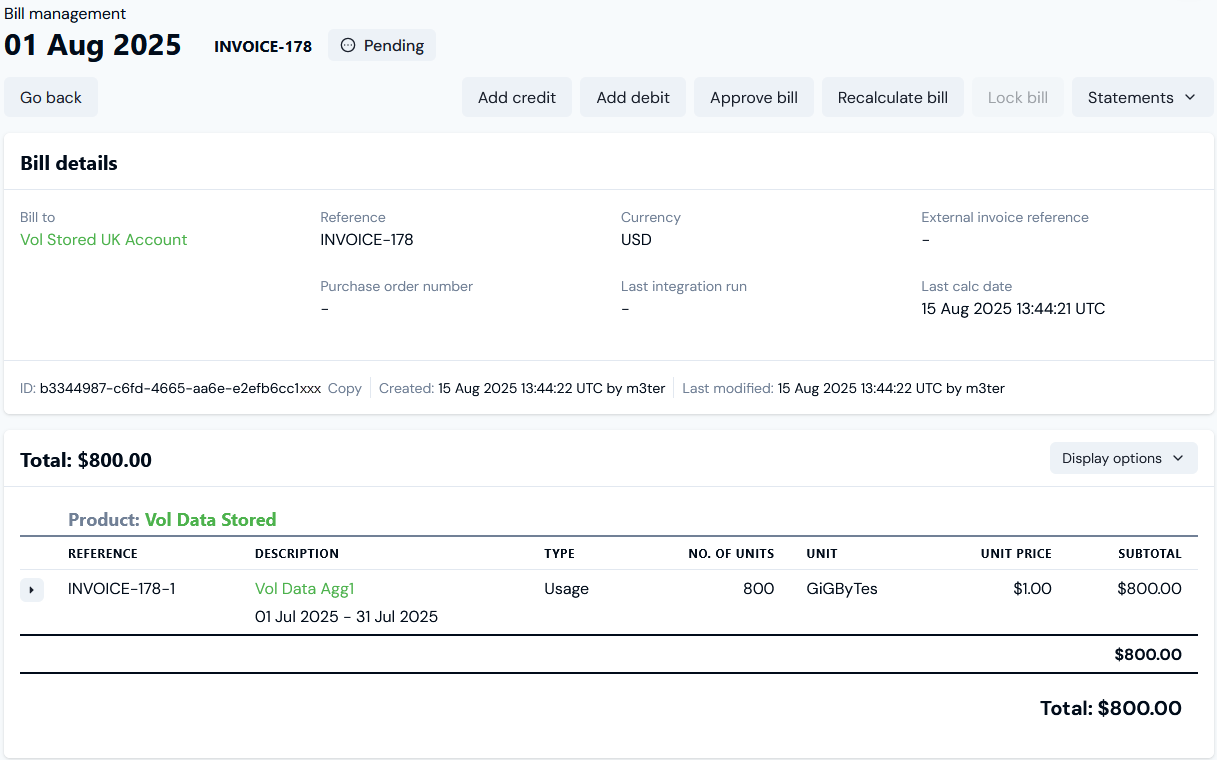
Task: Click the NO. OF UNITS column header
Action: tap(731, 554)
